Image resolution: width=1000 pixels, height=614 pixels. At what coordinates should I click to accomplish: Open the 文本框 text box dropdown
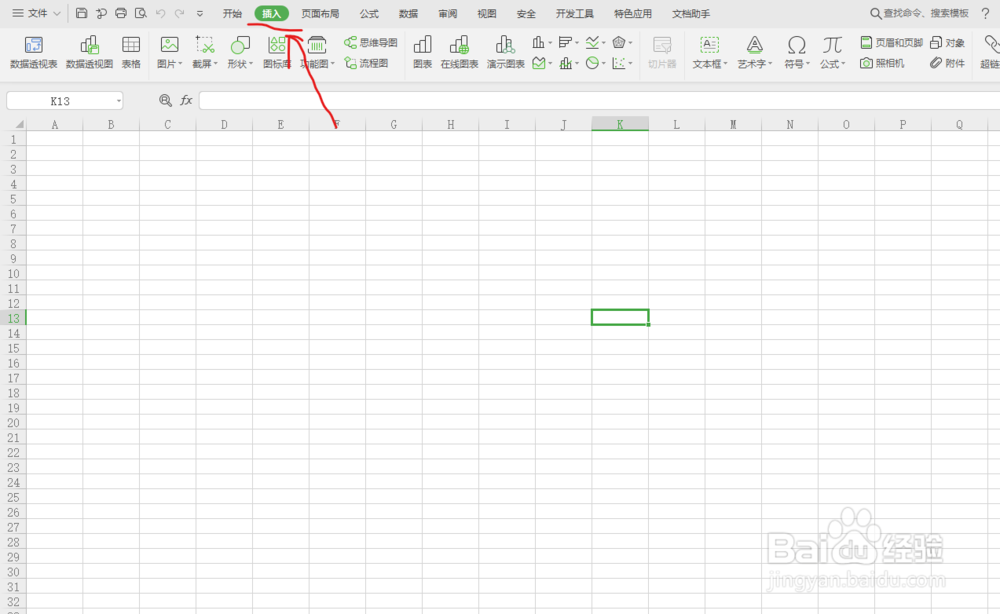(x=710, y=52)
